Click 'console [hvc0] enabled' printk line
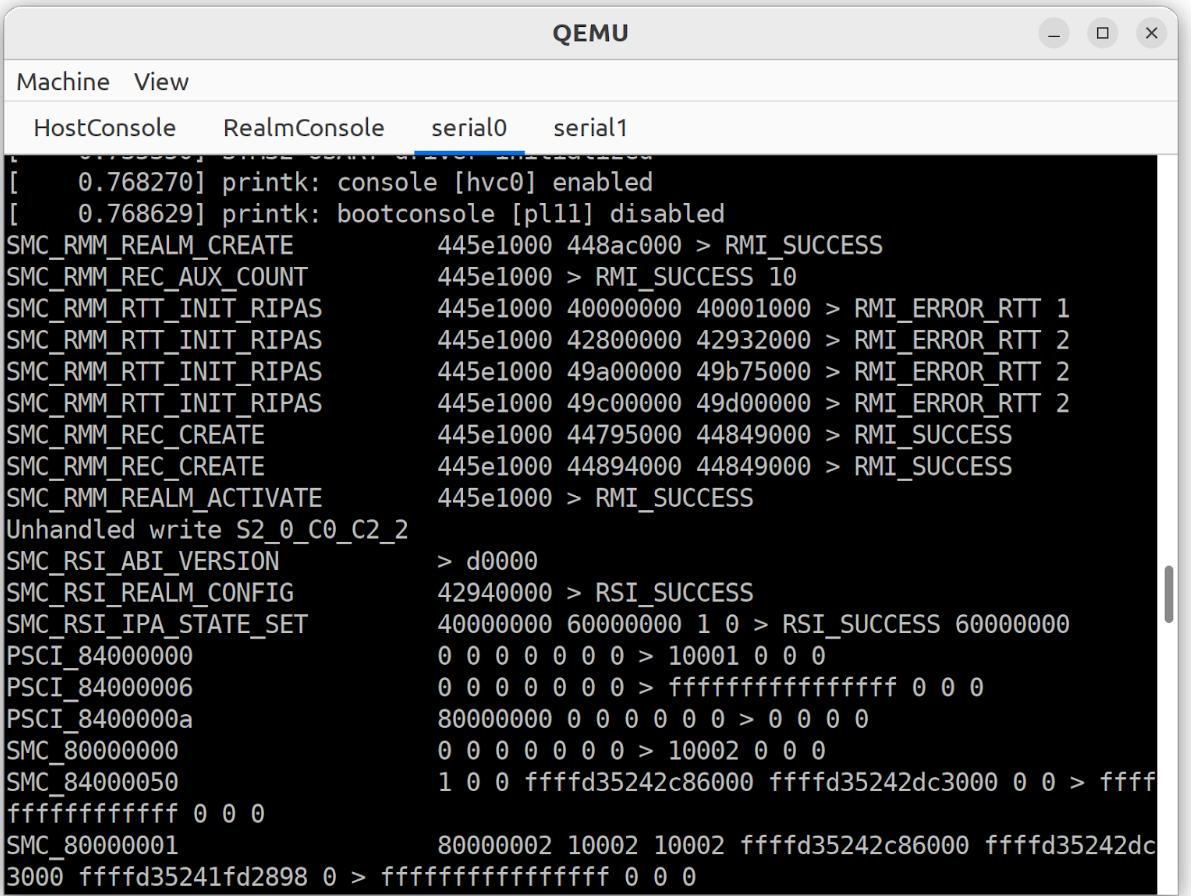Image resolution: width=1191 pixels, height=896 pixels. coord(330,182)
